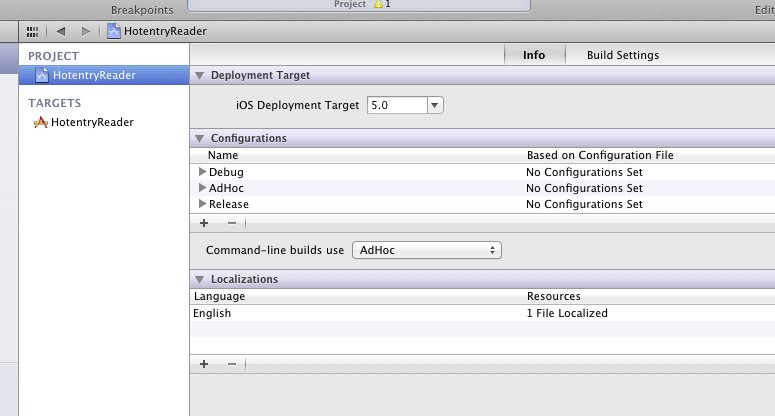Screen dimensions: 775x416
Task: Click the Name column header
Action: pos(223,155)
